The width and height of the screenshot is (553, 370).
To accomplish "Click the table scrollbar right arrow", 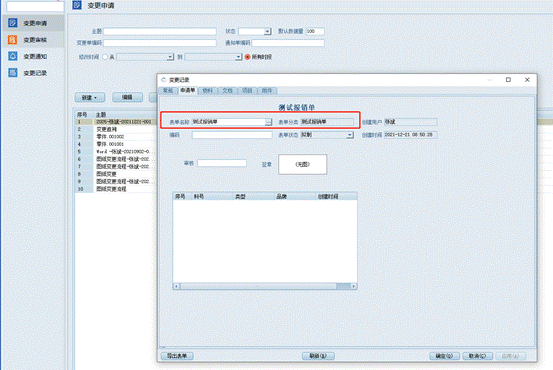I will [354, 286].
